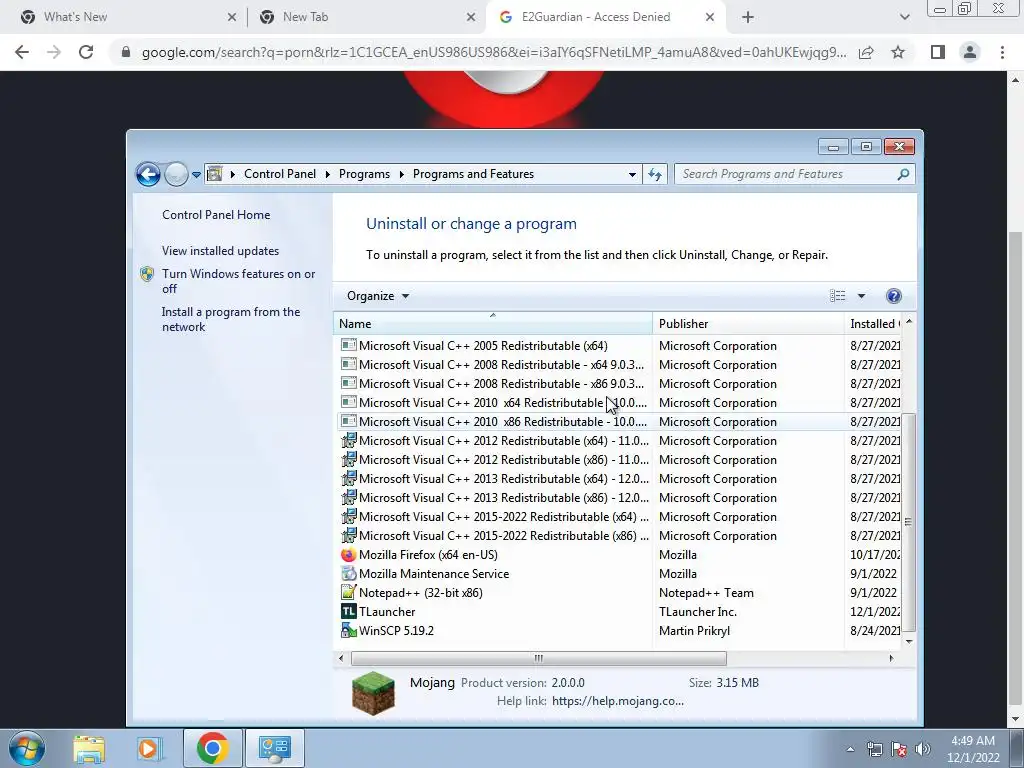The width and height of the screenshot is (1024, 768).
Task: Click Programs breadcrumb item
Action: [x=364, y=174]
